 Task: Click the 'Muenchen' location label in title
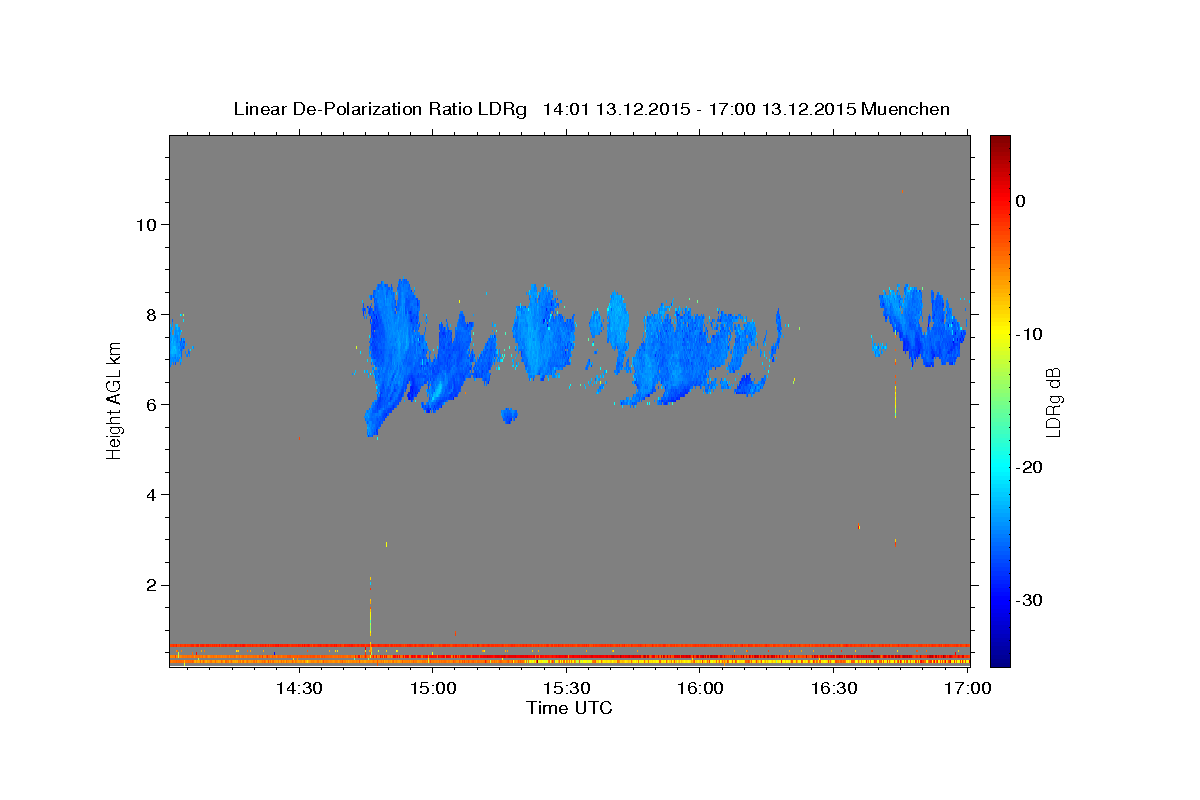[x=907, y=109]
